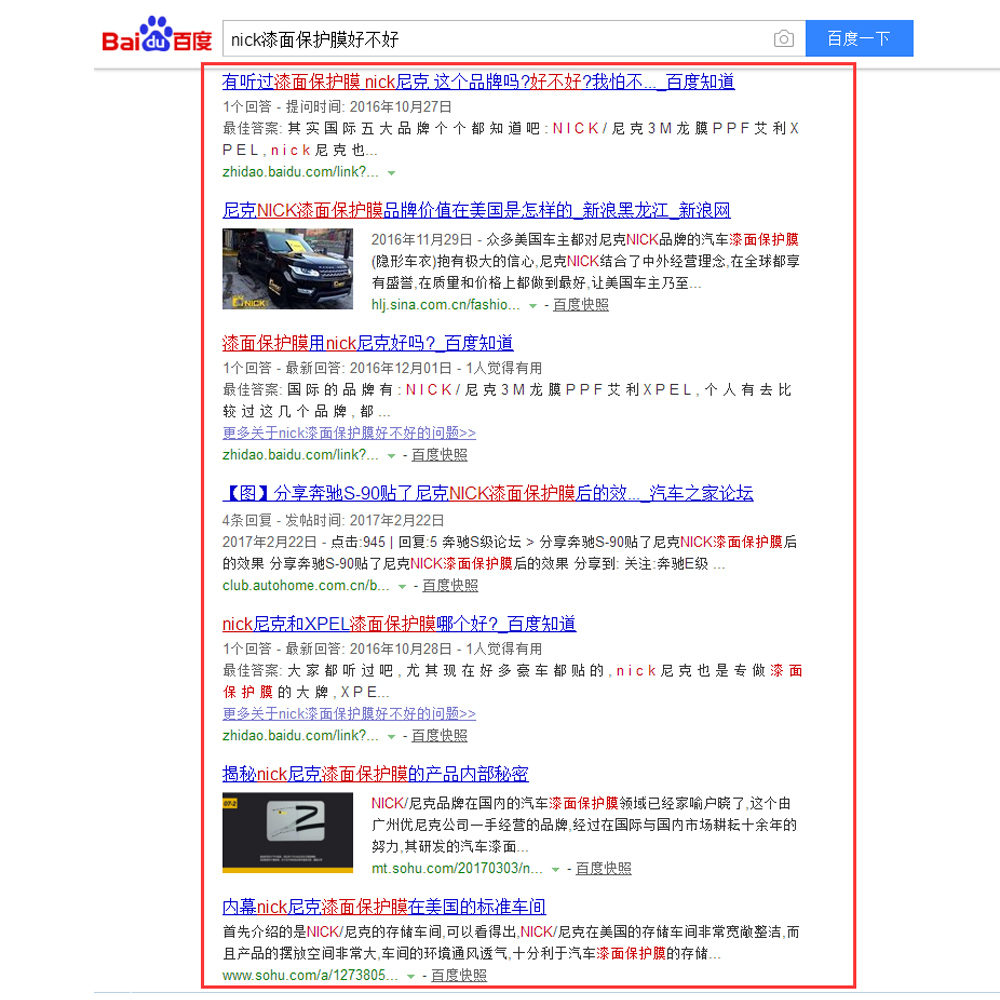Open the black Range Rover thumbnail
The height and width of the screenshot is (1000, 1000).
point(287,269)
